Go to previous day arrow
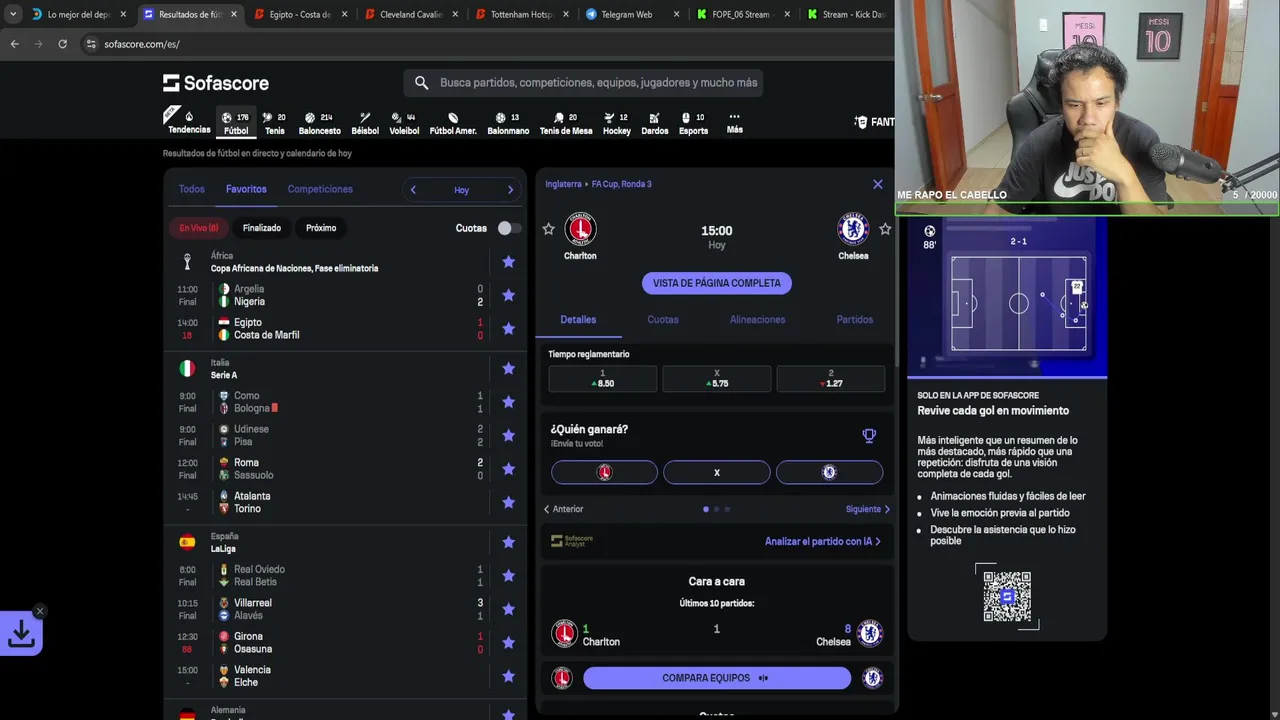This screenshot has height=720, width=1280. click(x=413, y=190)
